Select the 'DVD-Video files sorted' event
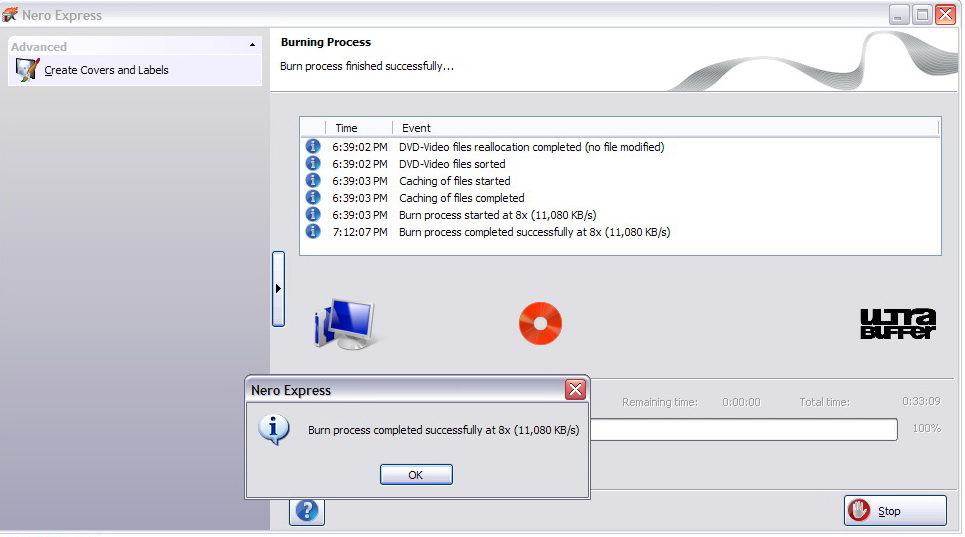This screenshot has width=965, height=537. (620, 164)
